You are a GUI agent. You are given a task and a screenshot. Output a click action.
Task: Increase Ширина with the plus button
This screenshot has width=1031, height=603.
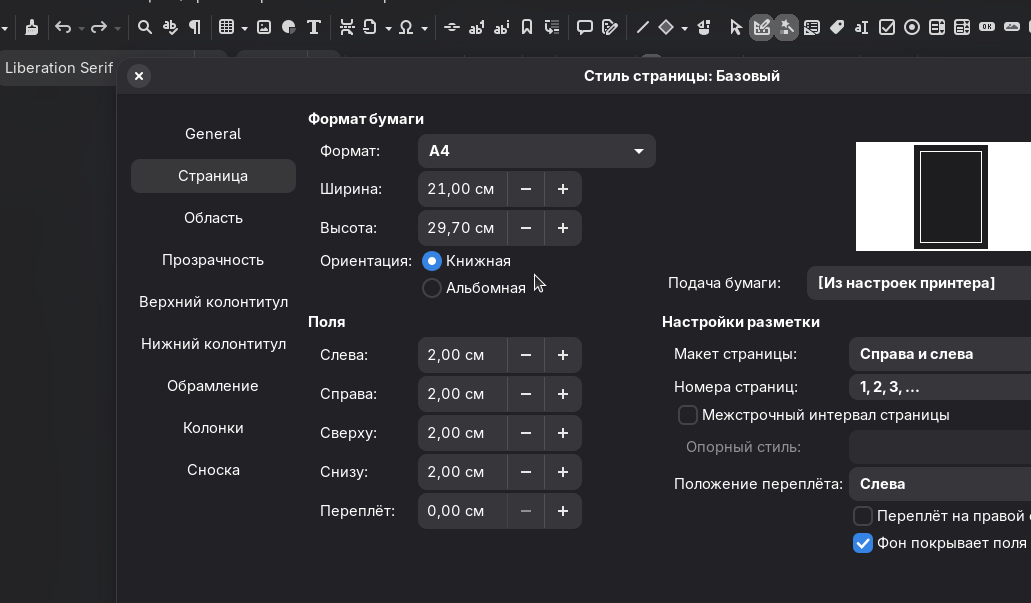(x=562, y=188)
